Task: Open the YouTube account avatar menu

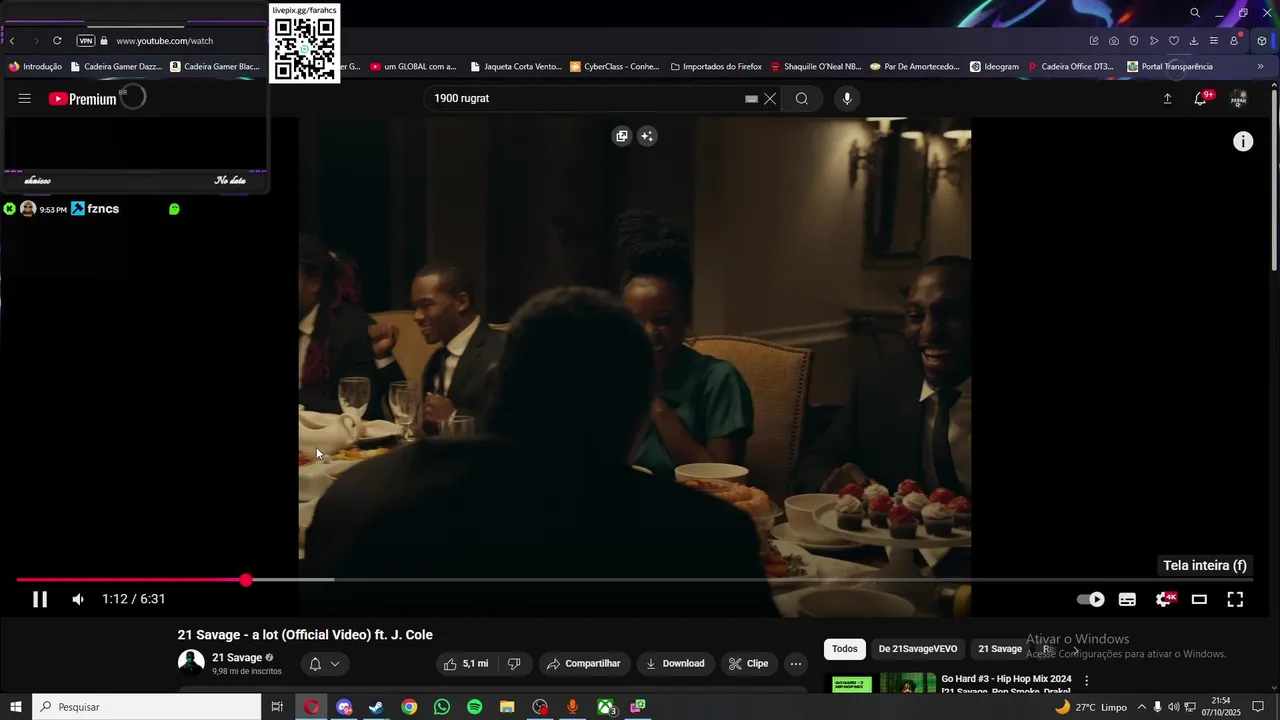Action: click(1238, 99)
